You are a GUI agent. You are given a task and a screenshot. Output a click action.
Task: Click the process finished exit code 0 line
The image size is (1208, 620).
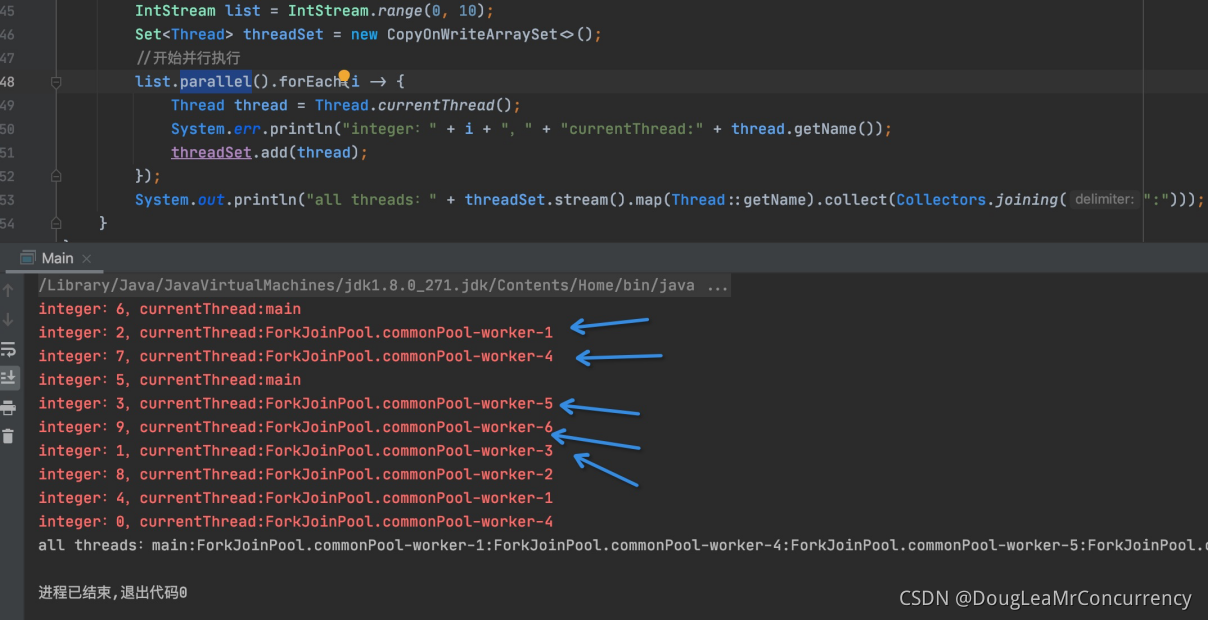coord(112,593)
